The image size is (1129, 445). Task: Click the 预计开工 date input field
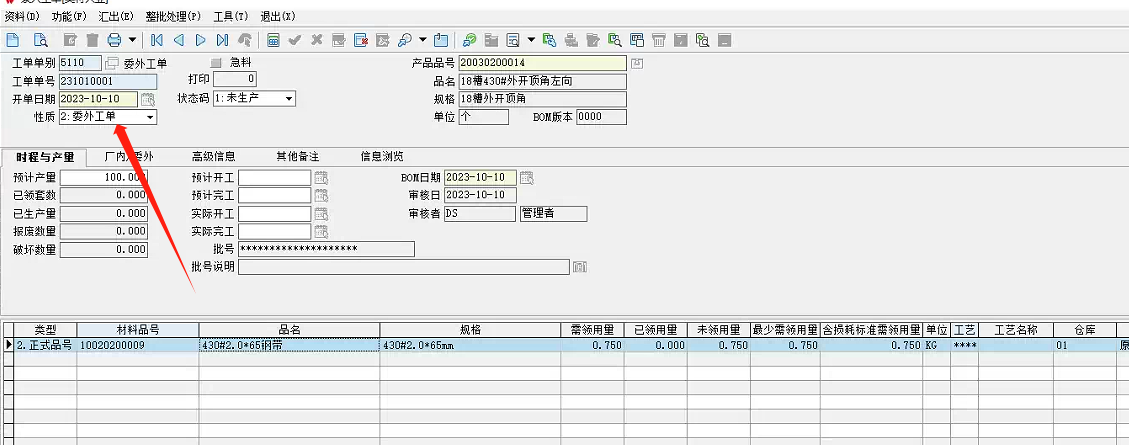tap(274, 178)
